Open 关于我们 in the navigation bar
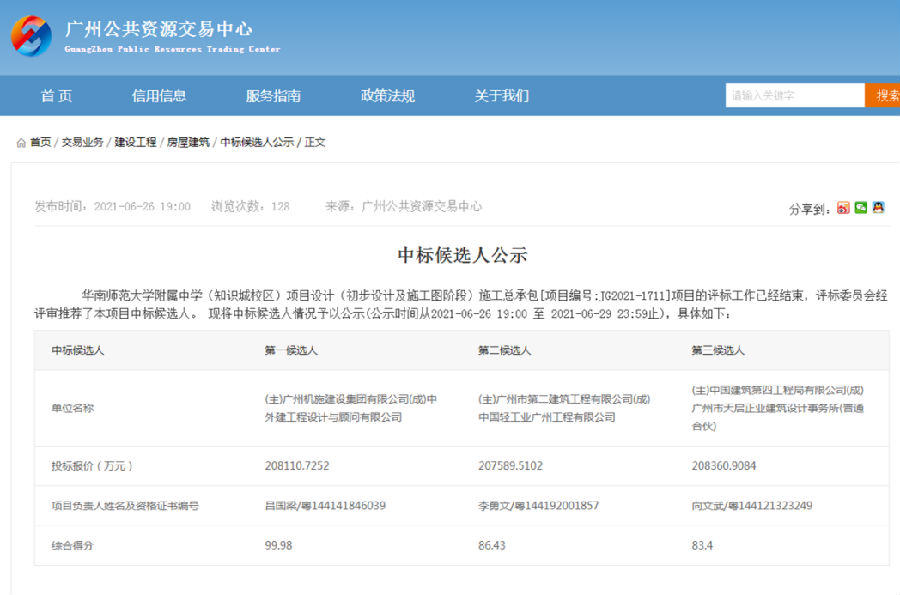The image size is (900, 595). point(501,96)
